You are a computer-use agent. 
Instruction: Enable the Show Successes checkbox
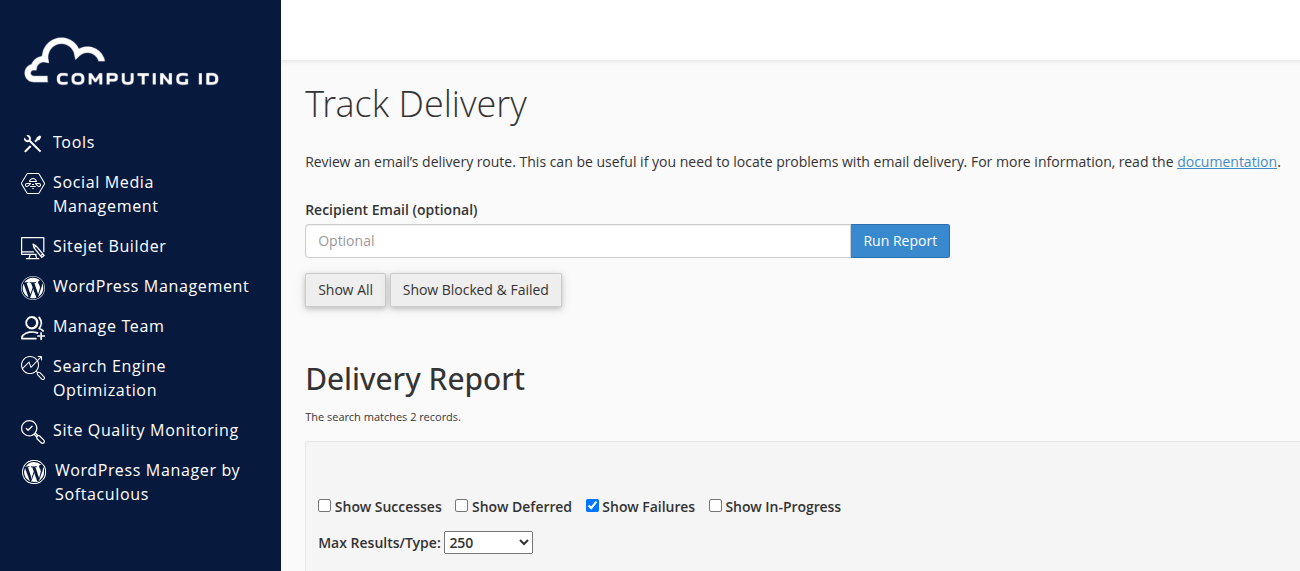pyautogui.click(x=325, y=506)
